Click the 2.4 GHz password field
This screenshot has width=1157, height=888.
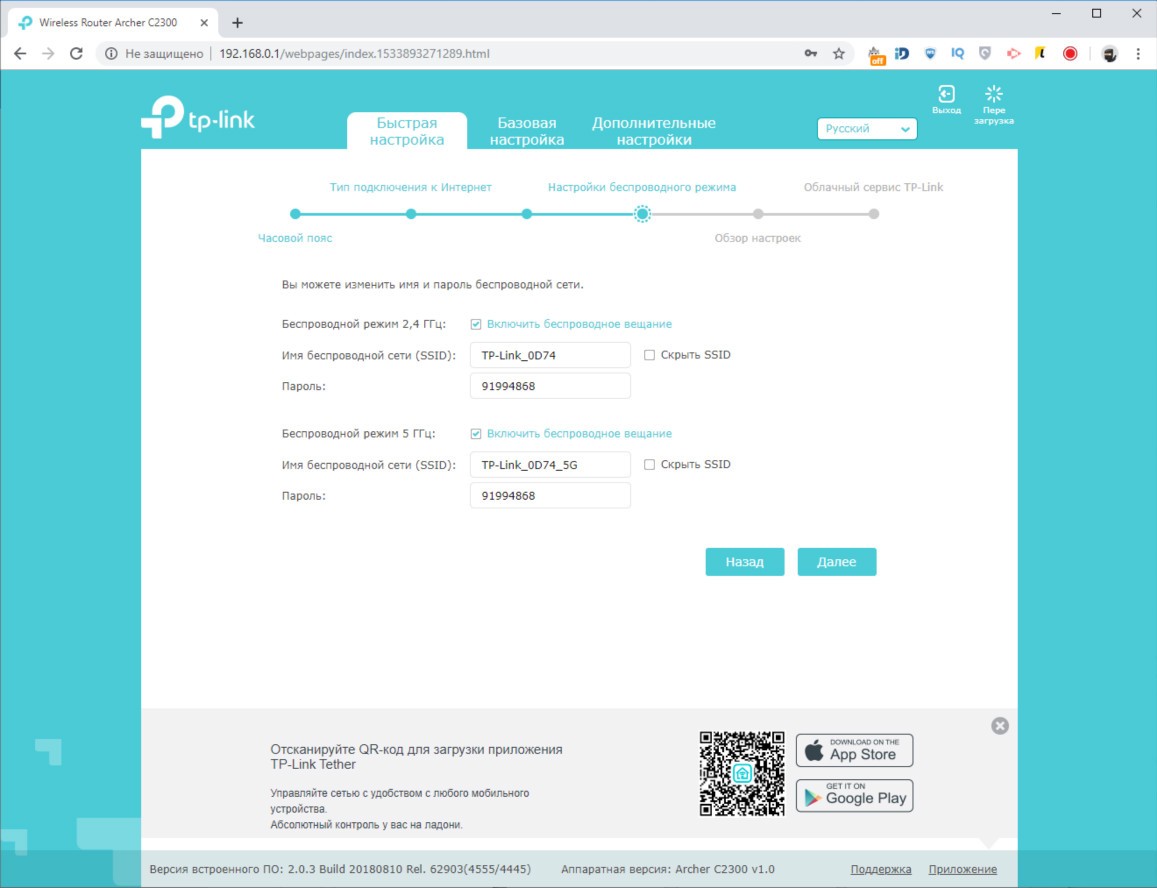550,386
